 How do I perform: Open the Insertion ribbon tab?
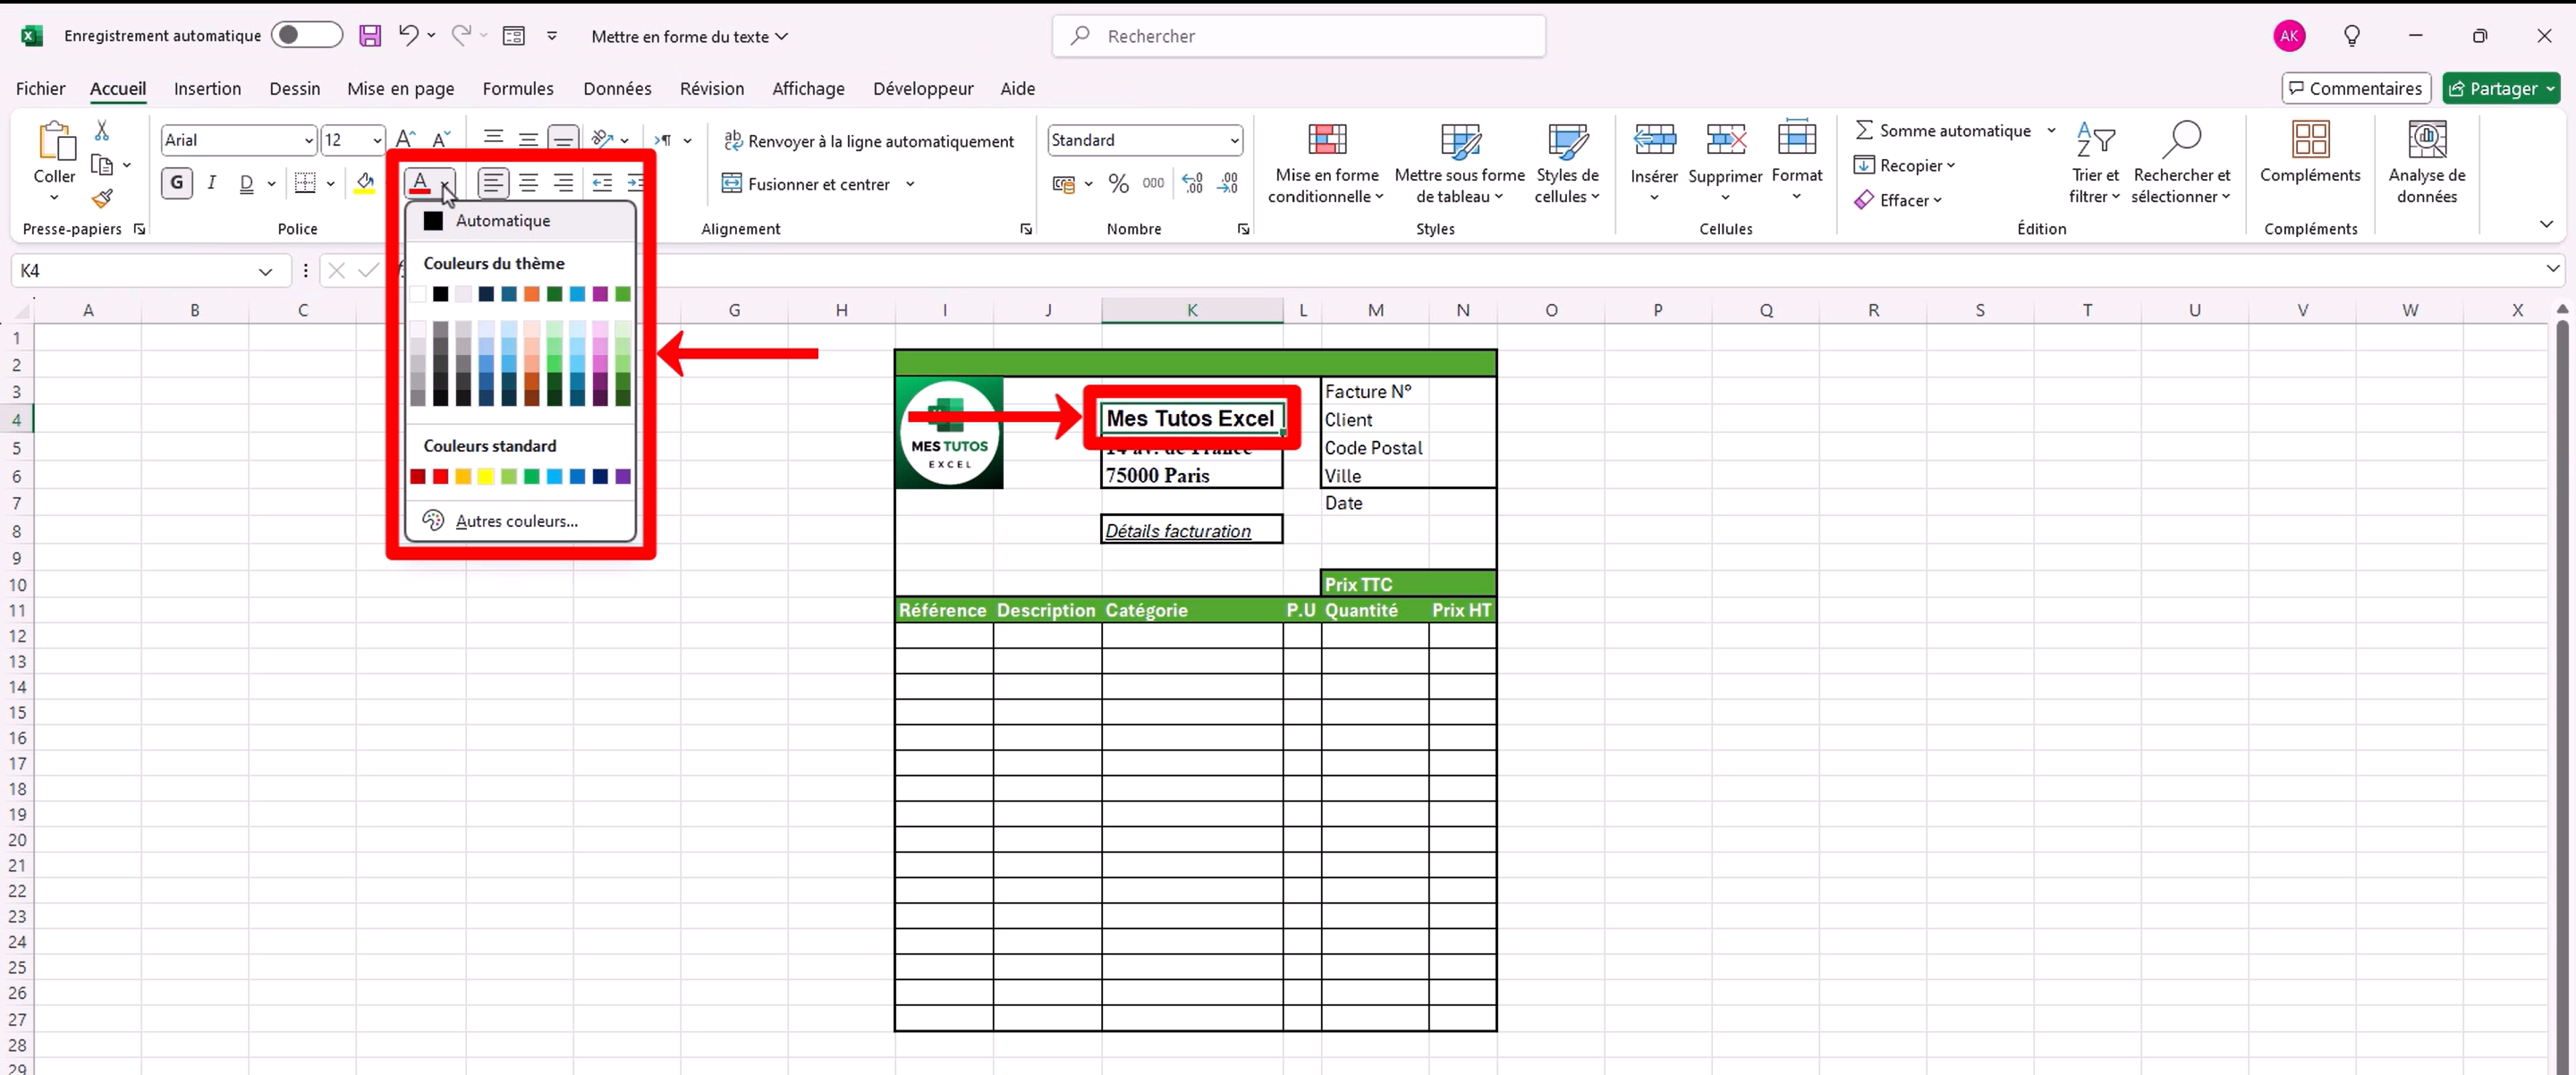(x=207, y=88)
